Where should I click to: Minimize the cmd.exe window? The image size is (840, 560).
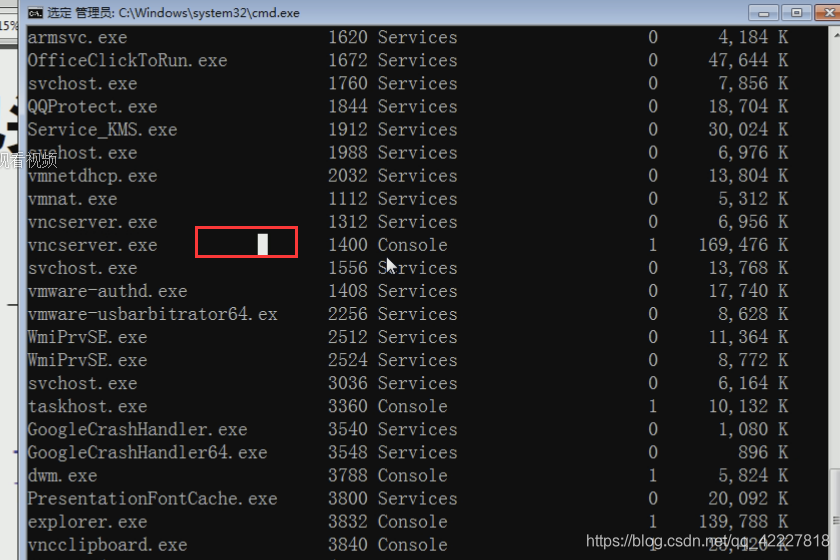(764, 13)
